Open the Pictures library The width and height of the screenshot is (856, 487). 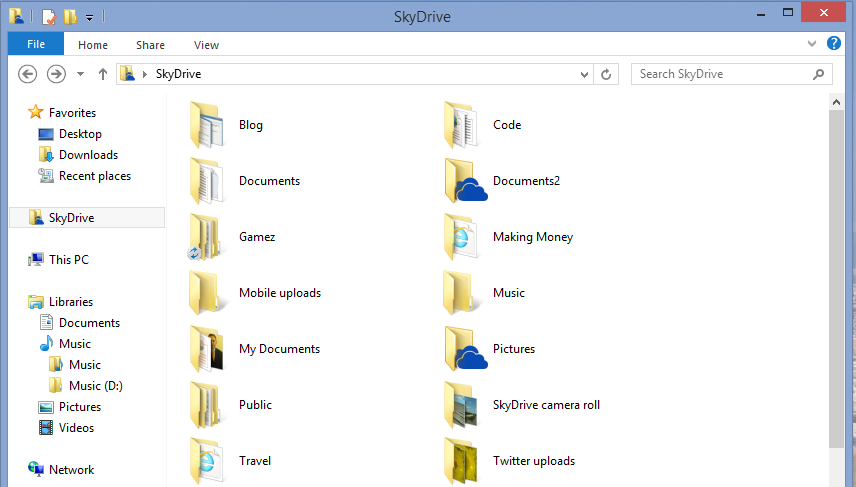pos(80,407)
